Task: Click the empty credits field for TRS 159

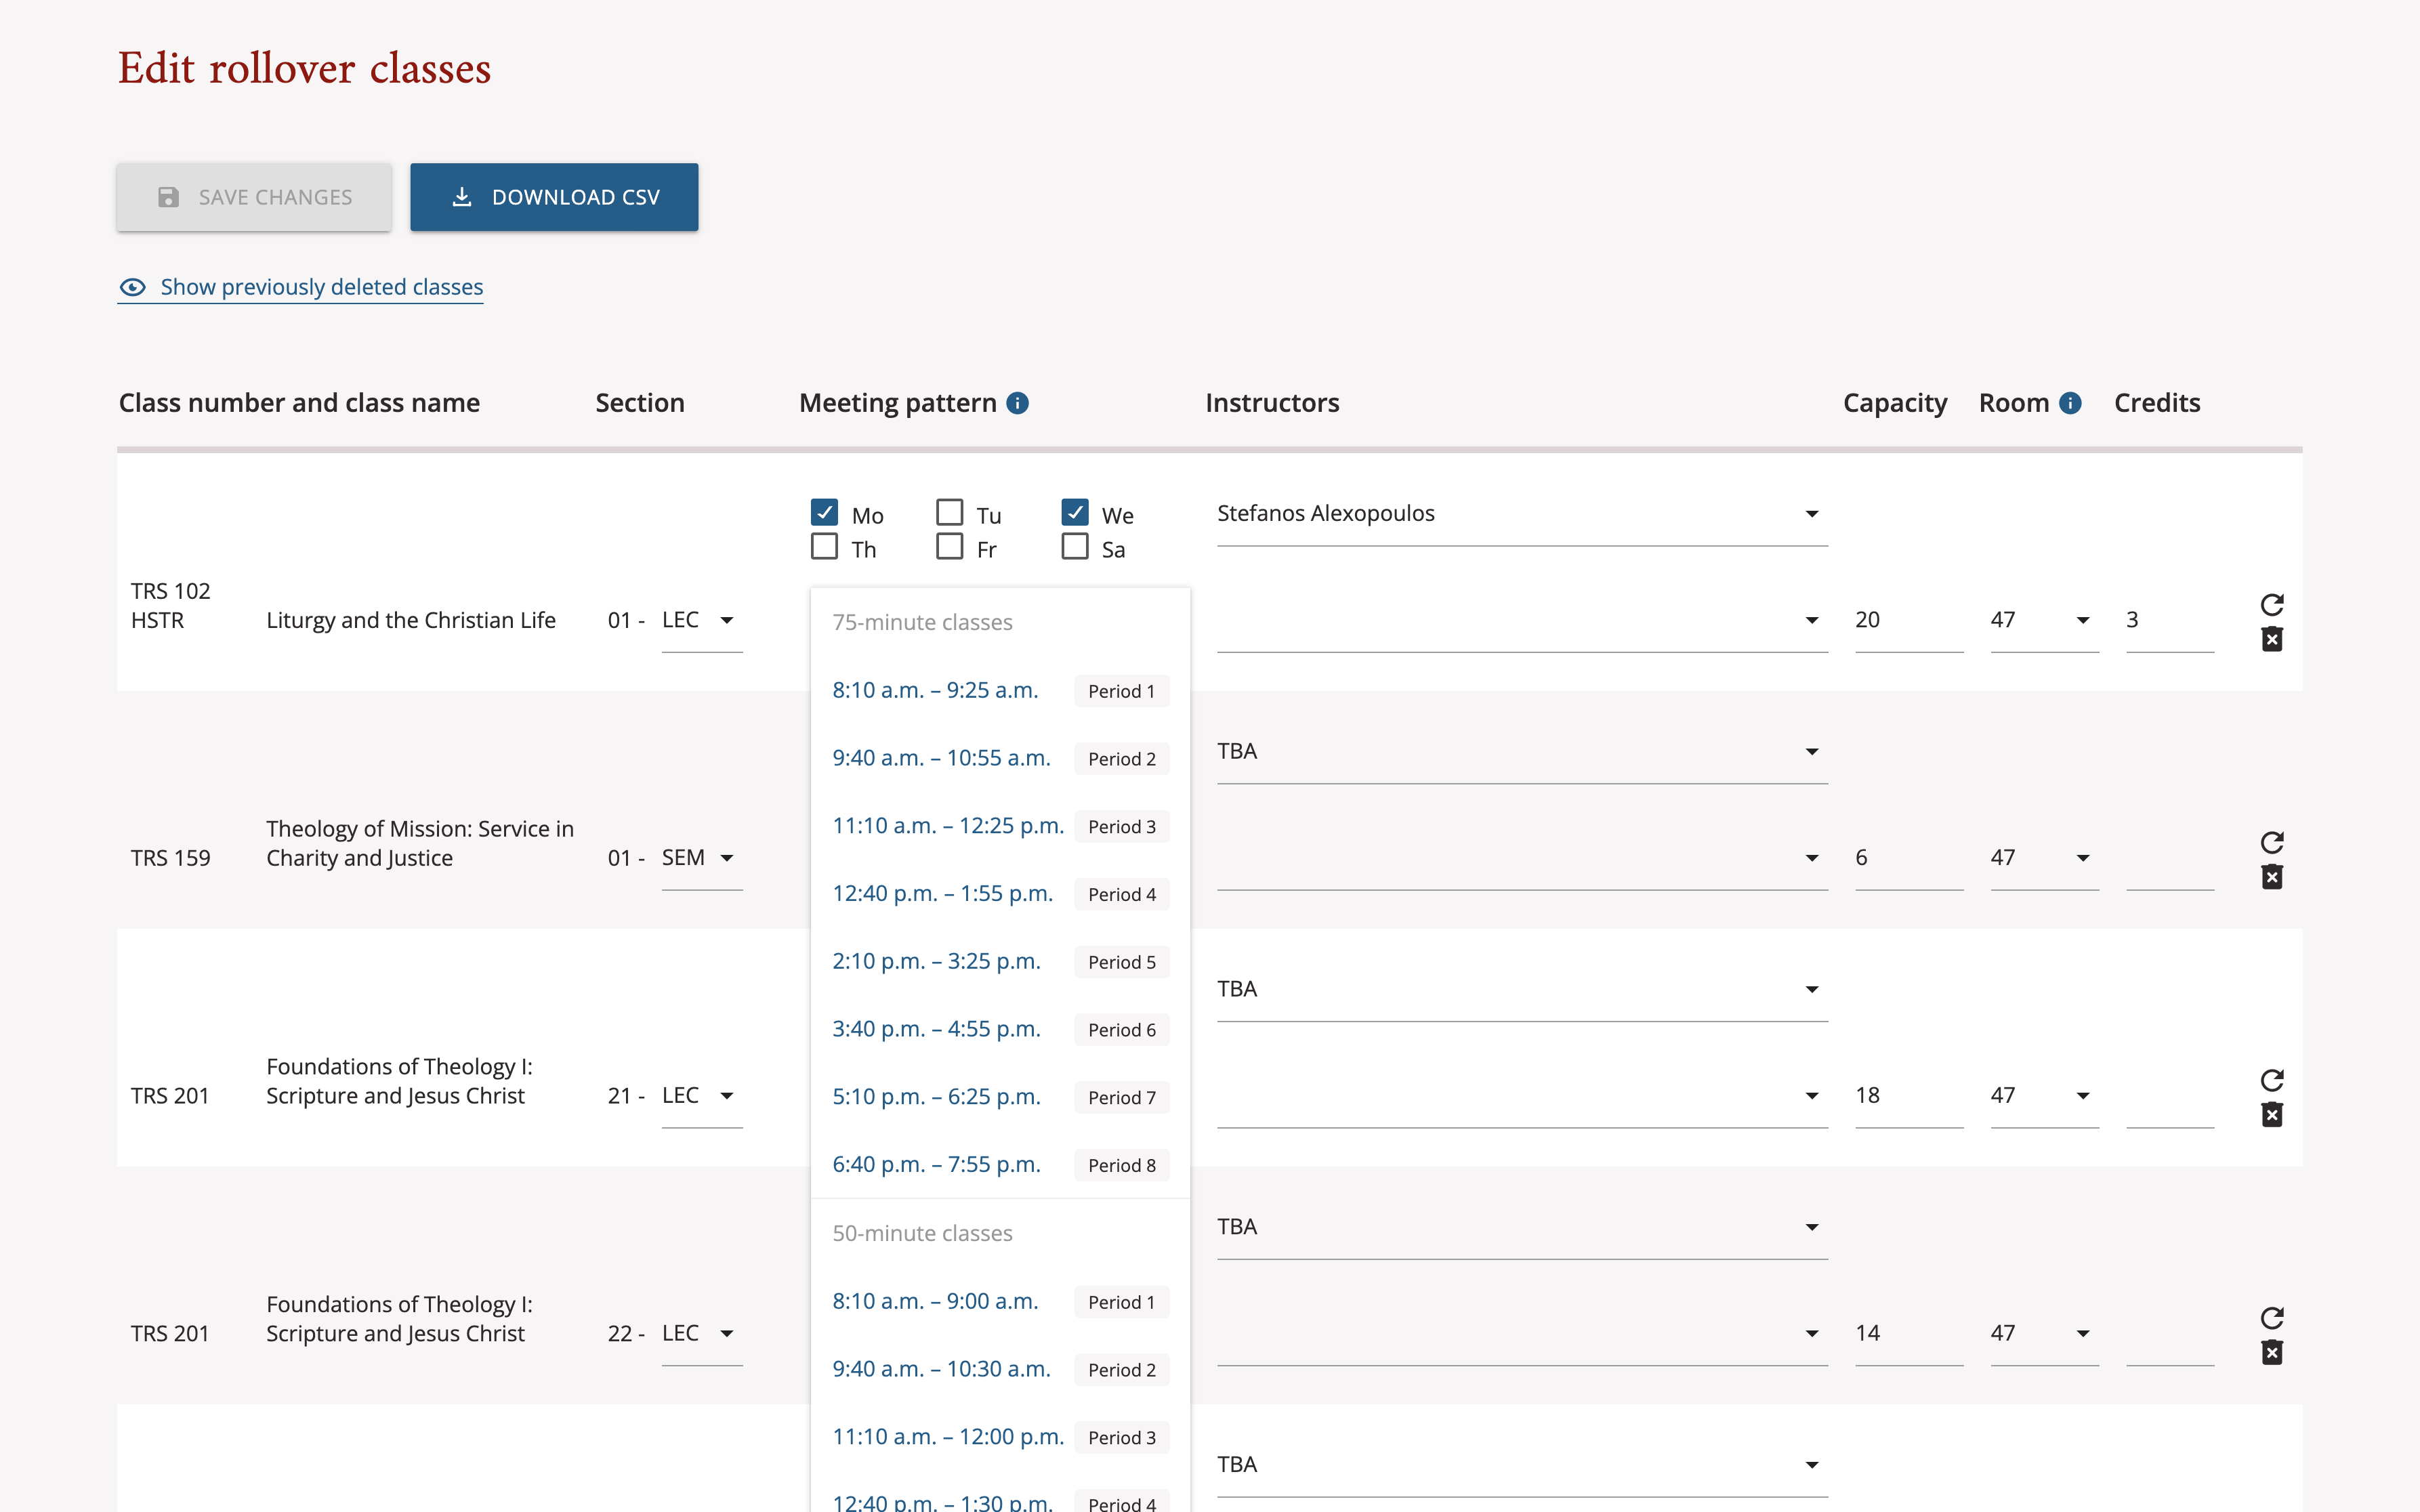Action: click(2170, 859)
